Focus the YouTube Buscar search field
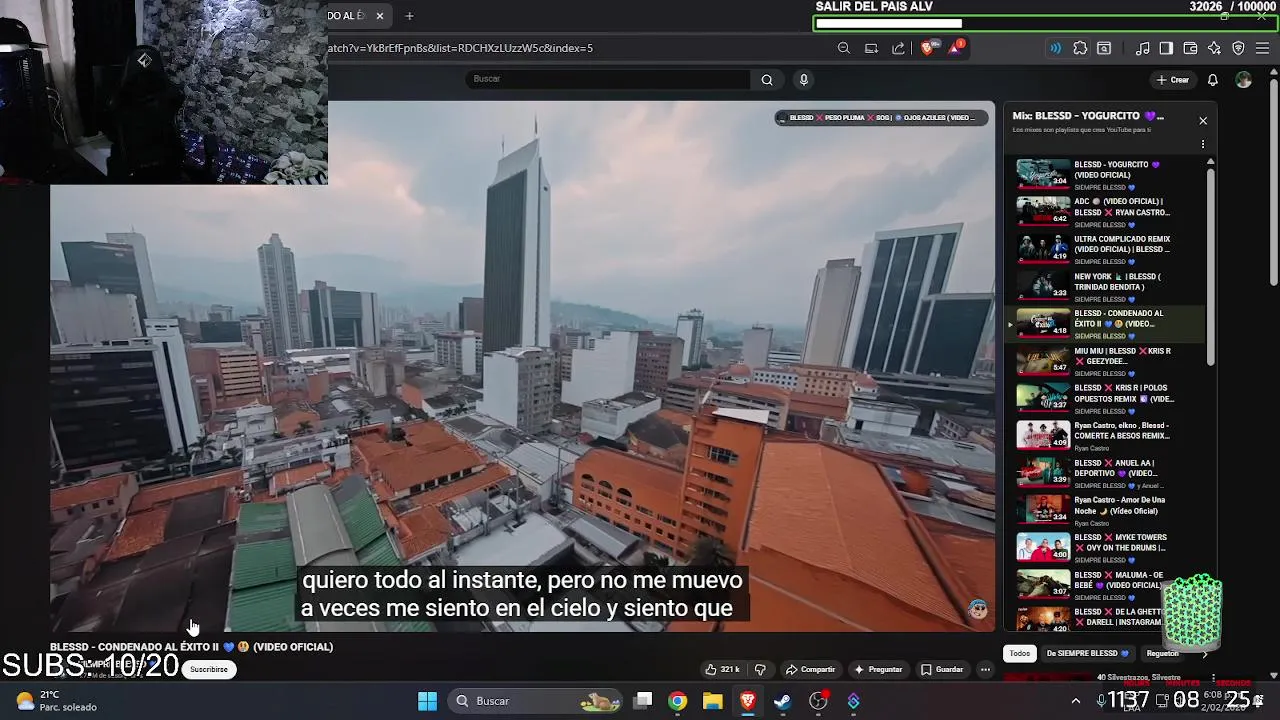The height and width of the screenshot is (720, 1280). pyautogui.click(x=608, y=79)
